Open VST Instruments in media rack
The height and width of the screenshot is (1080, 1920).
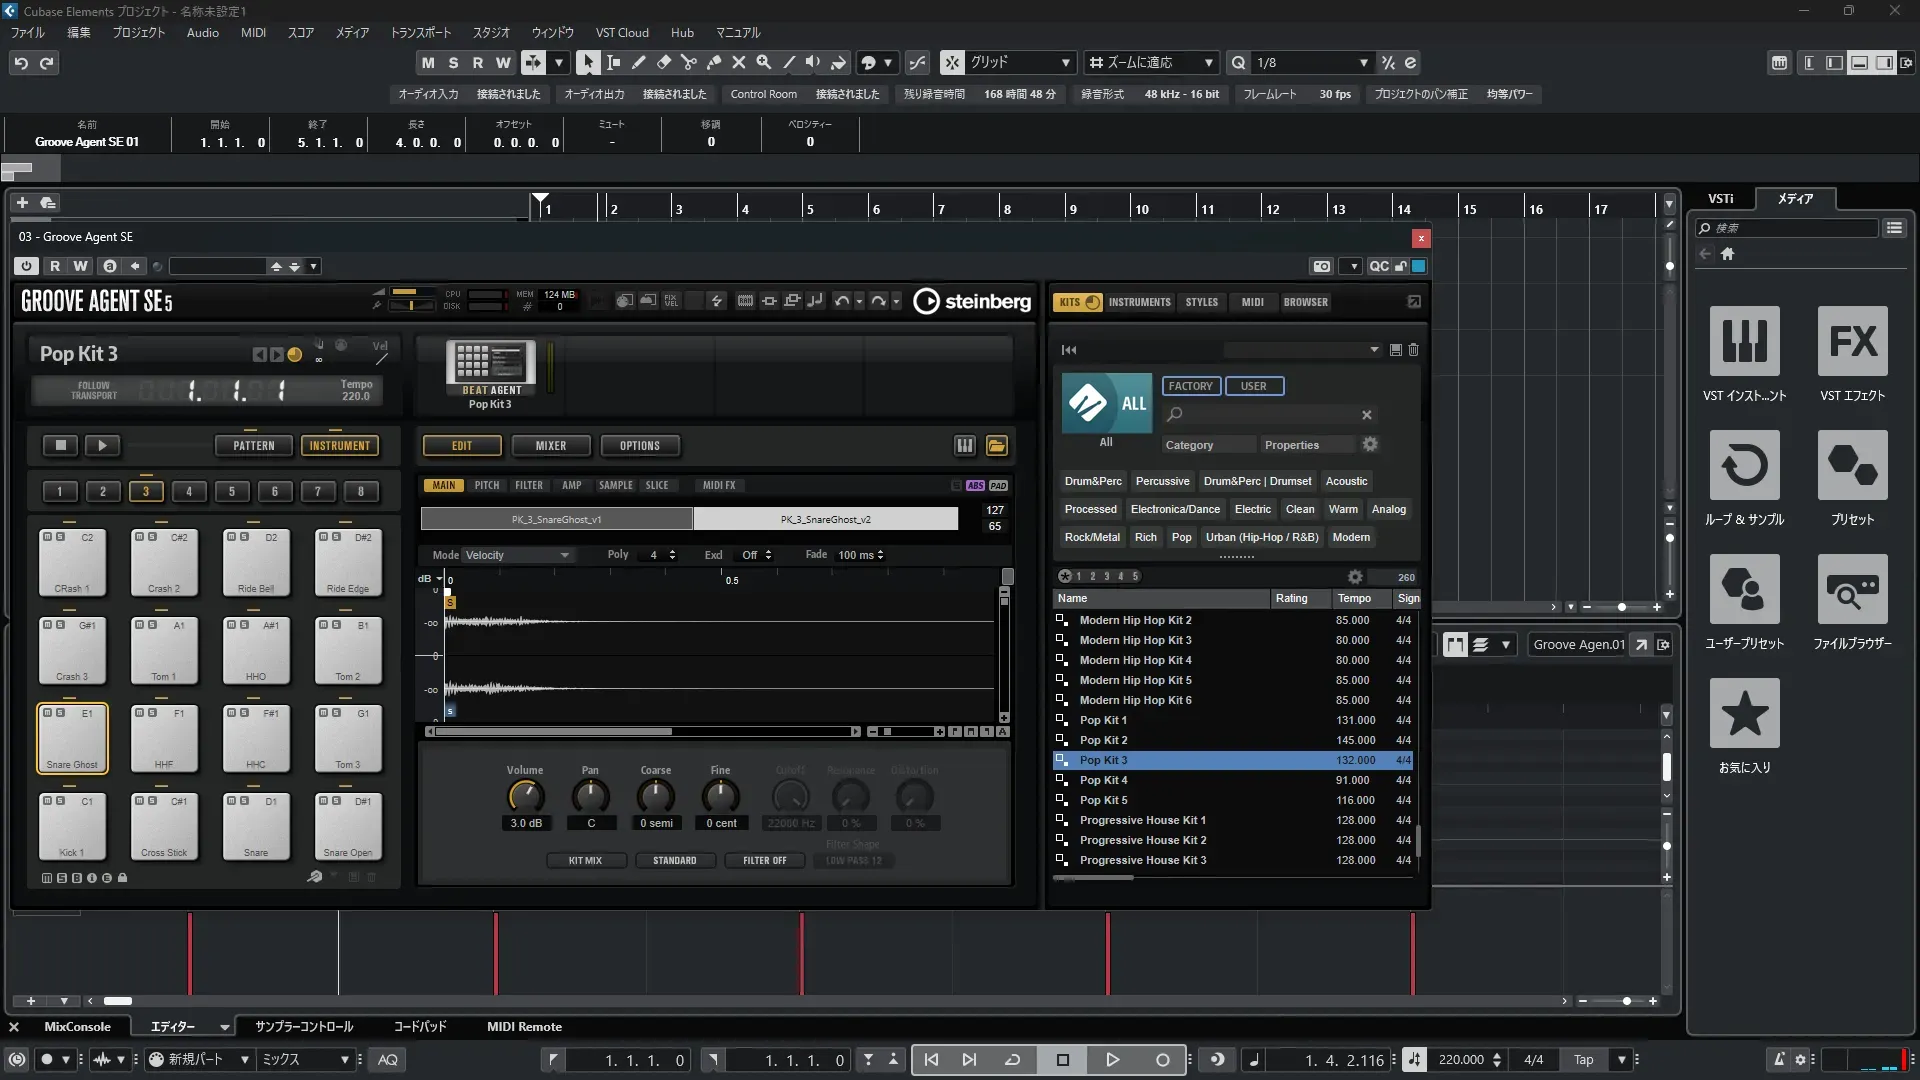(x=1744, y=341)
